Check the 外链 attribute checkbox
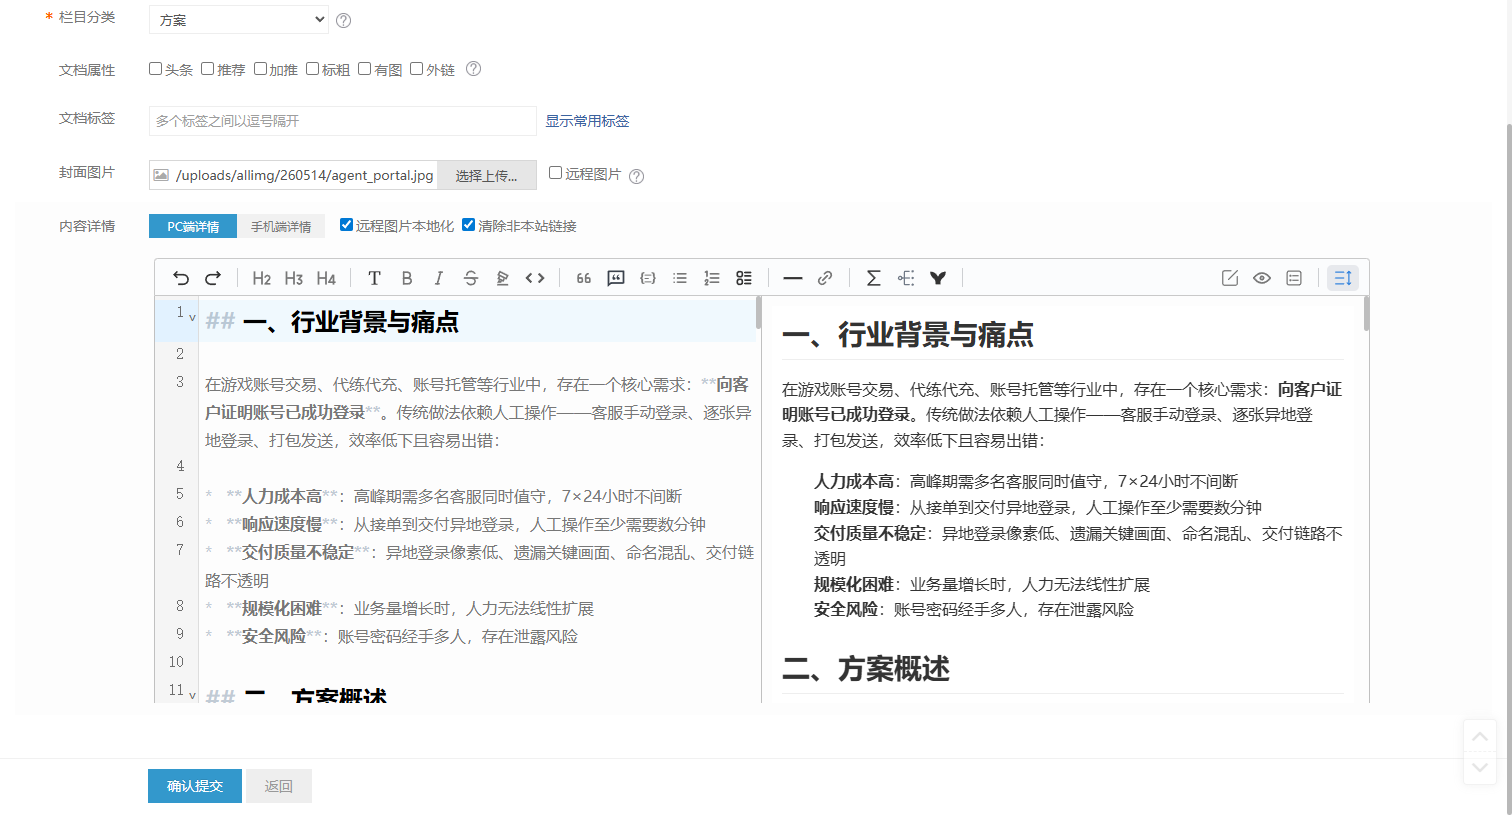Screen dimensions: 1512x815 click(416, 69)
